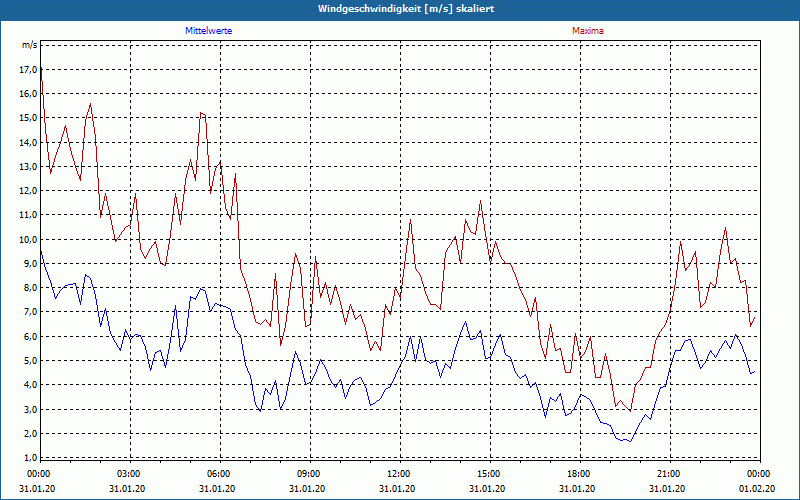The image size is (800, 500).
Task: Click the 31.01.20 date under 21:00
Action: click(x=667, y=488)
